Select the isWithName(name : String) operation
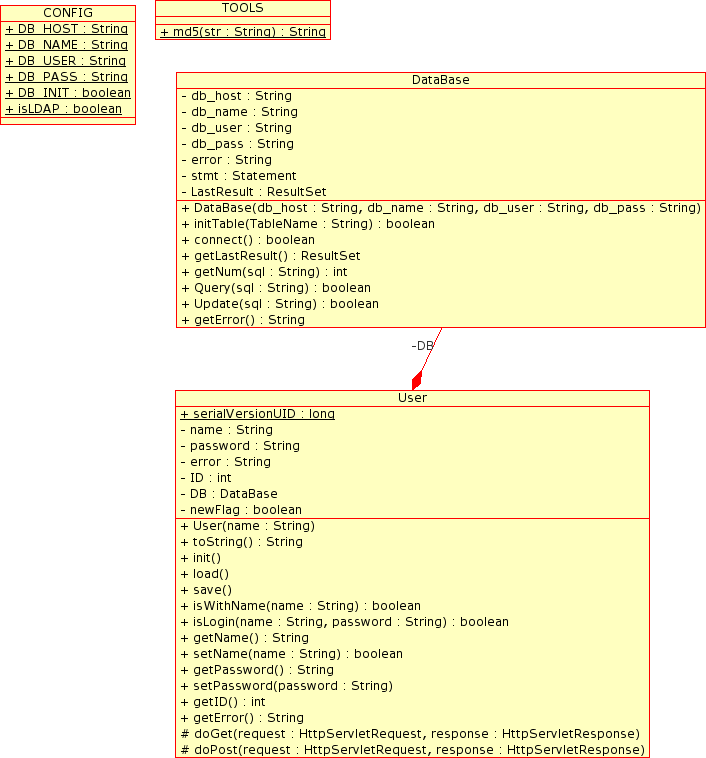This screenshot has height=758, width=706. click(300, 606)
